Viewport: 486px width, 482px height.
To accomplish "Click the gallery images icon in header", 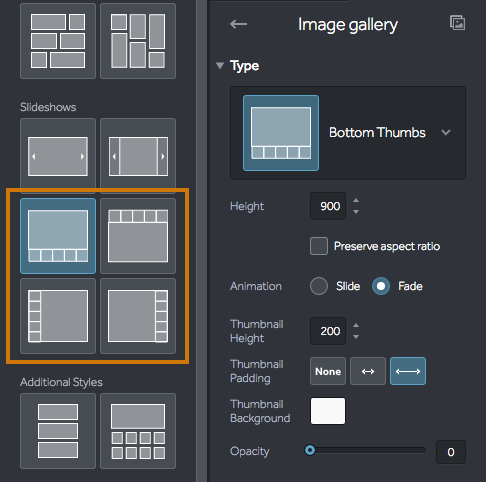I will pyautogui.click(x=458, y=23).
